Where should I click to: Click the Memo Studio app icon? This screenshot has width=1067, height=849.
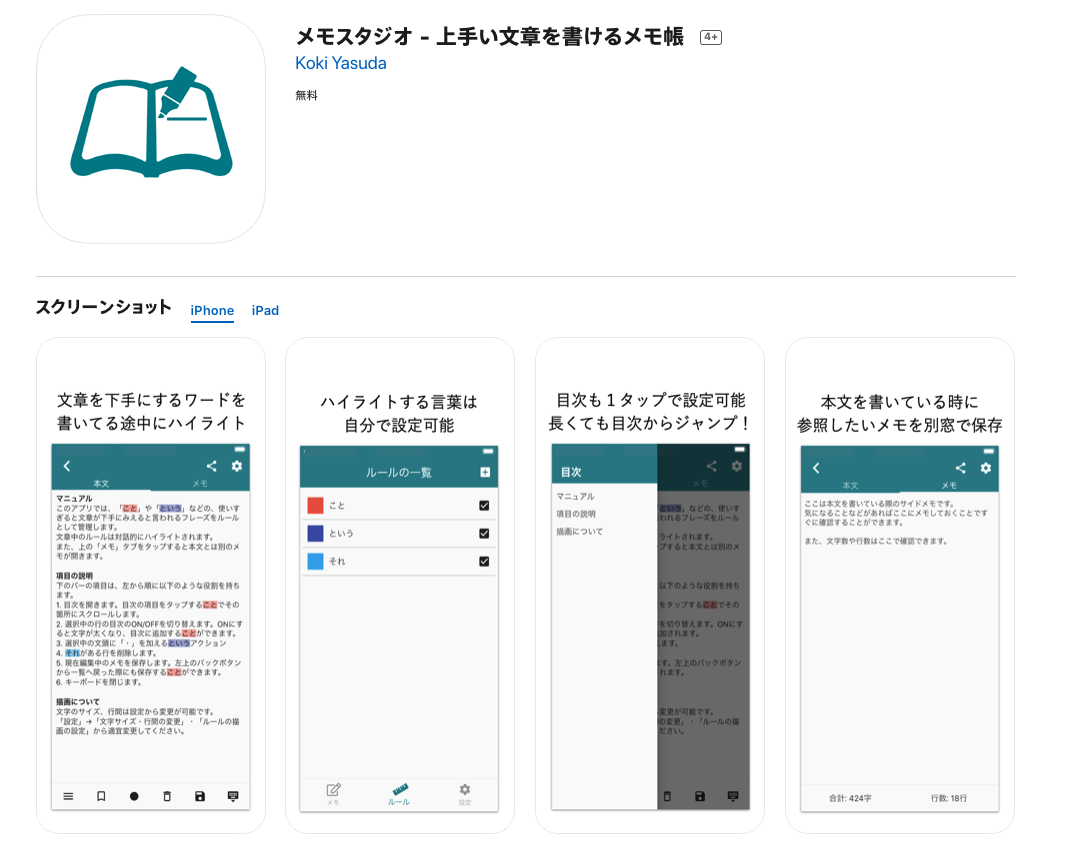(x=151, y=129)
